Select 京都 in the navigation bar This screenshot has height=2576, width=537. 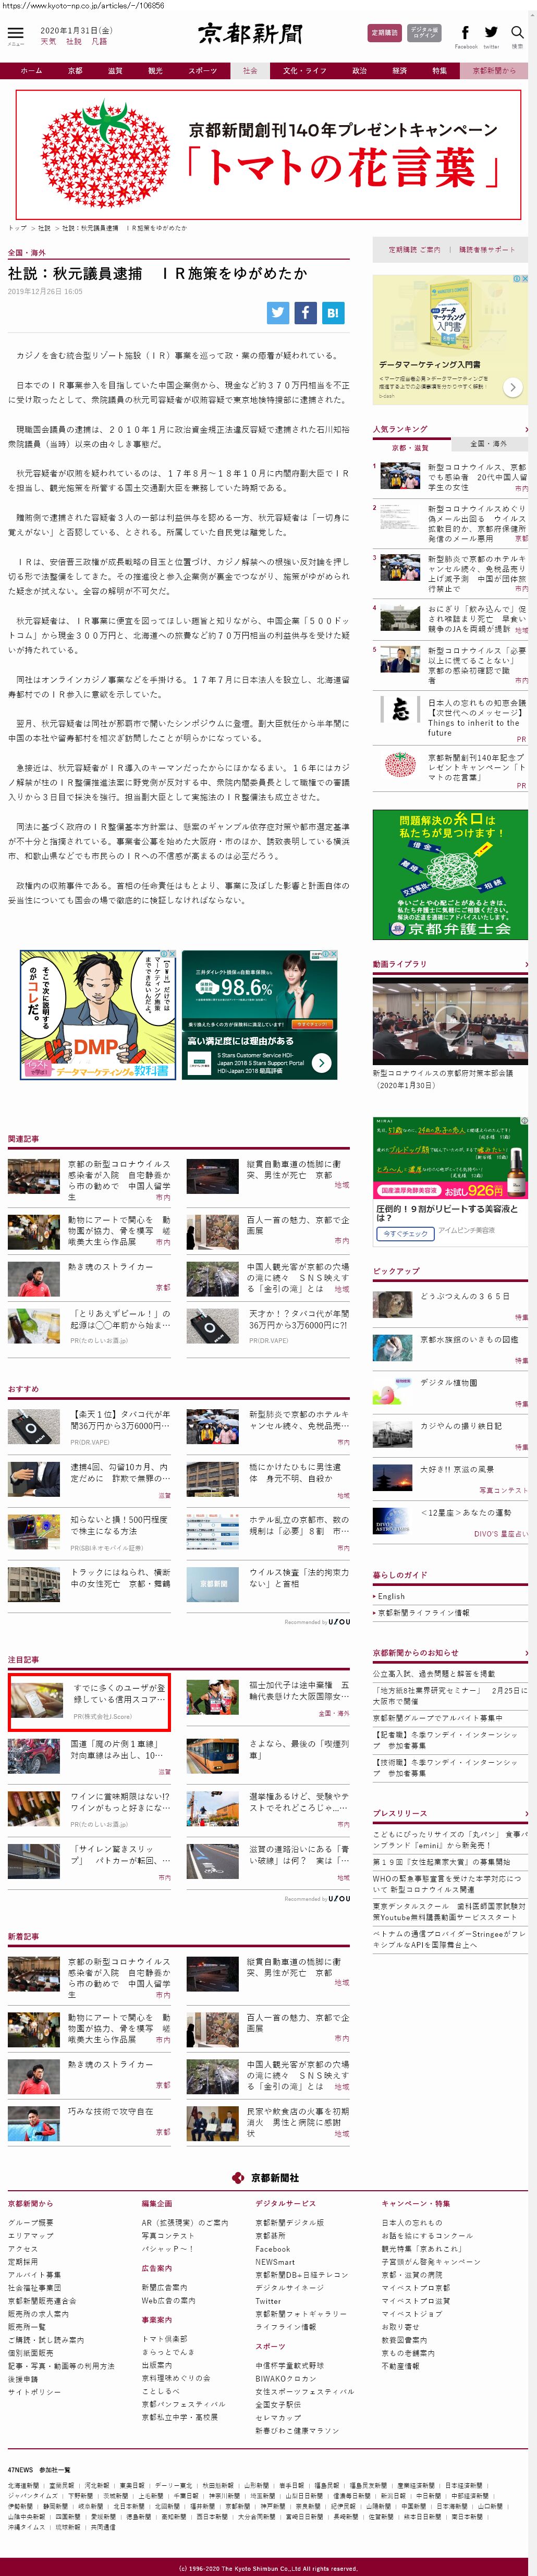click(x=75, y=71)
